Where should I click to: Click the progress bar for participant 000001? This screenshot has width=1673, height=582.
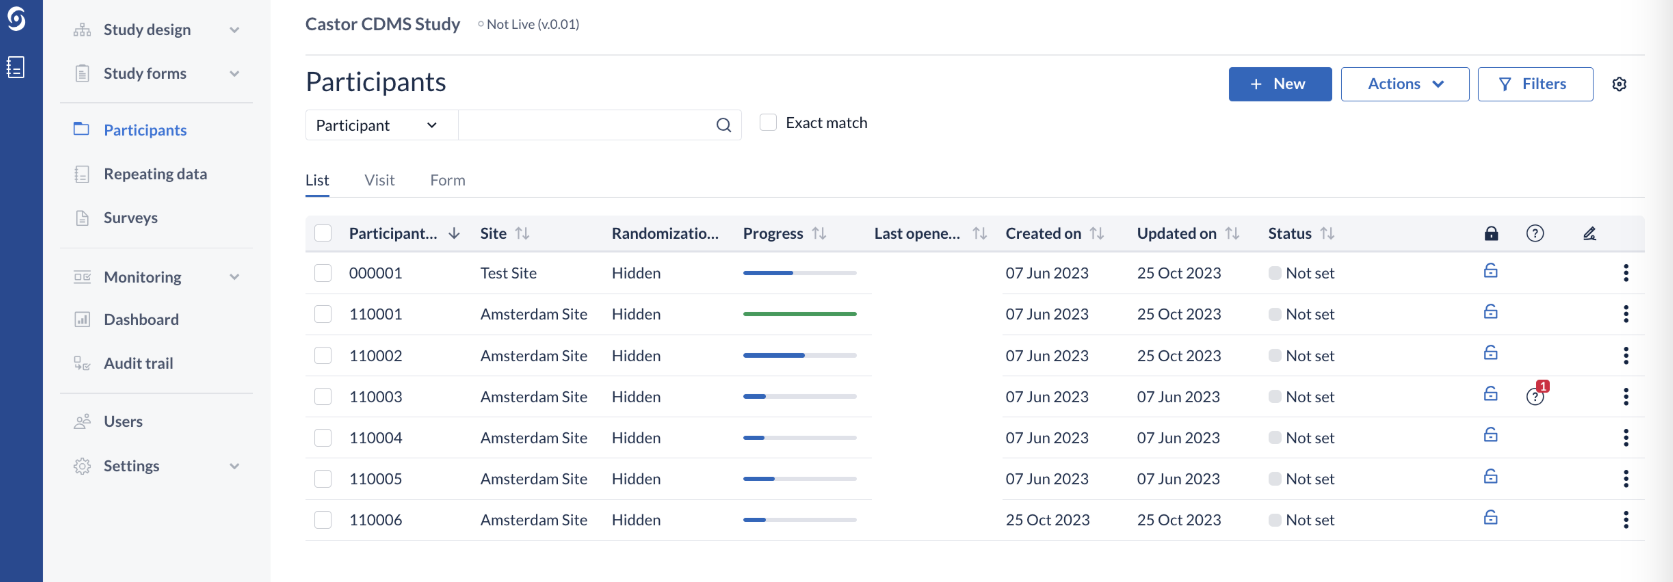tap(800, 273)
